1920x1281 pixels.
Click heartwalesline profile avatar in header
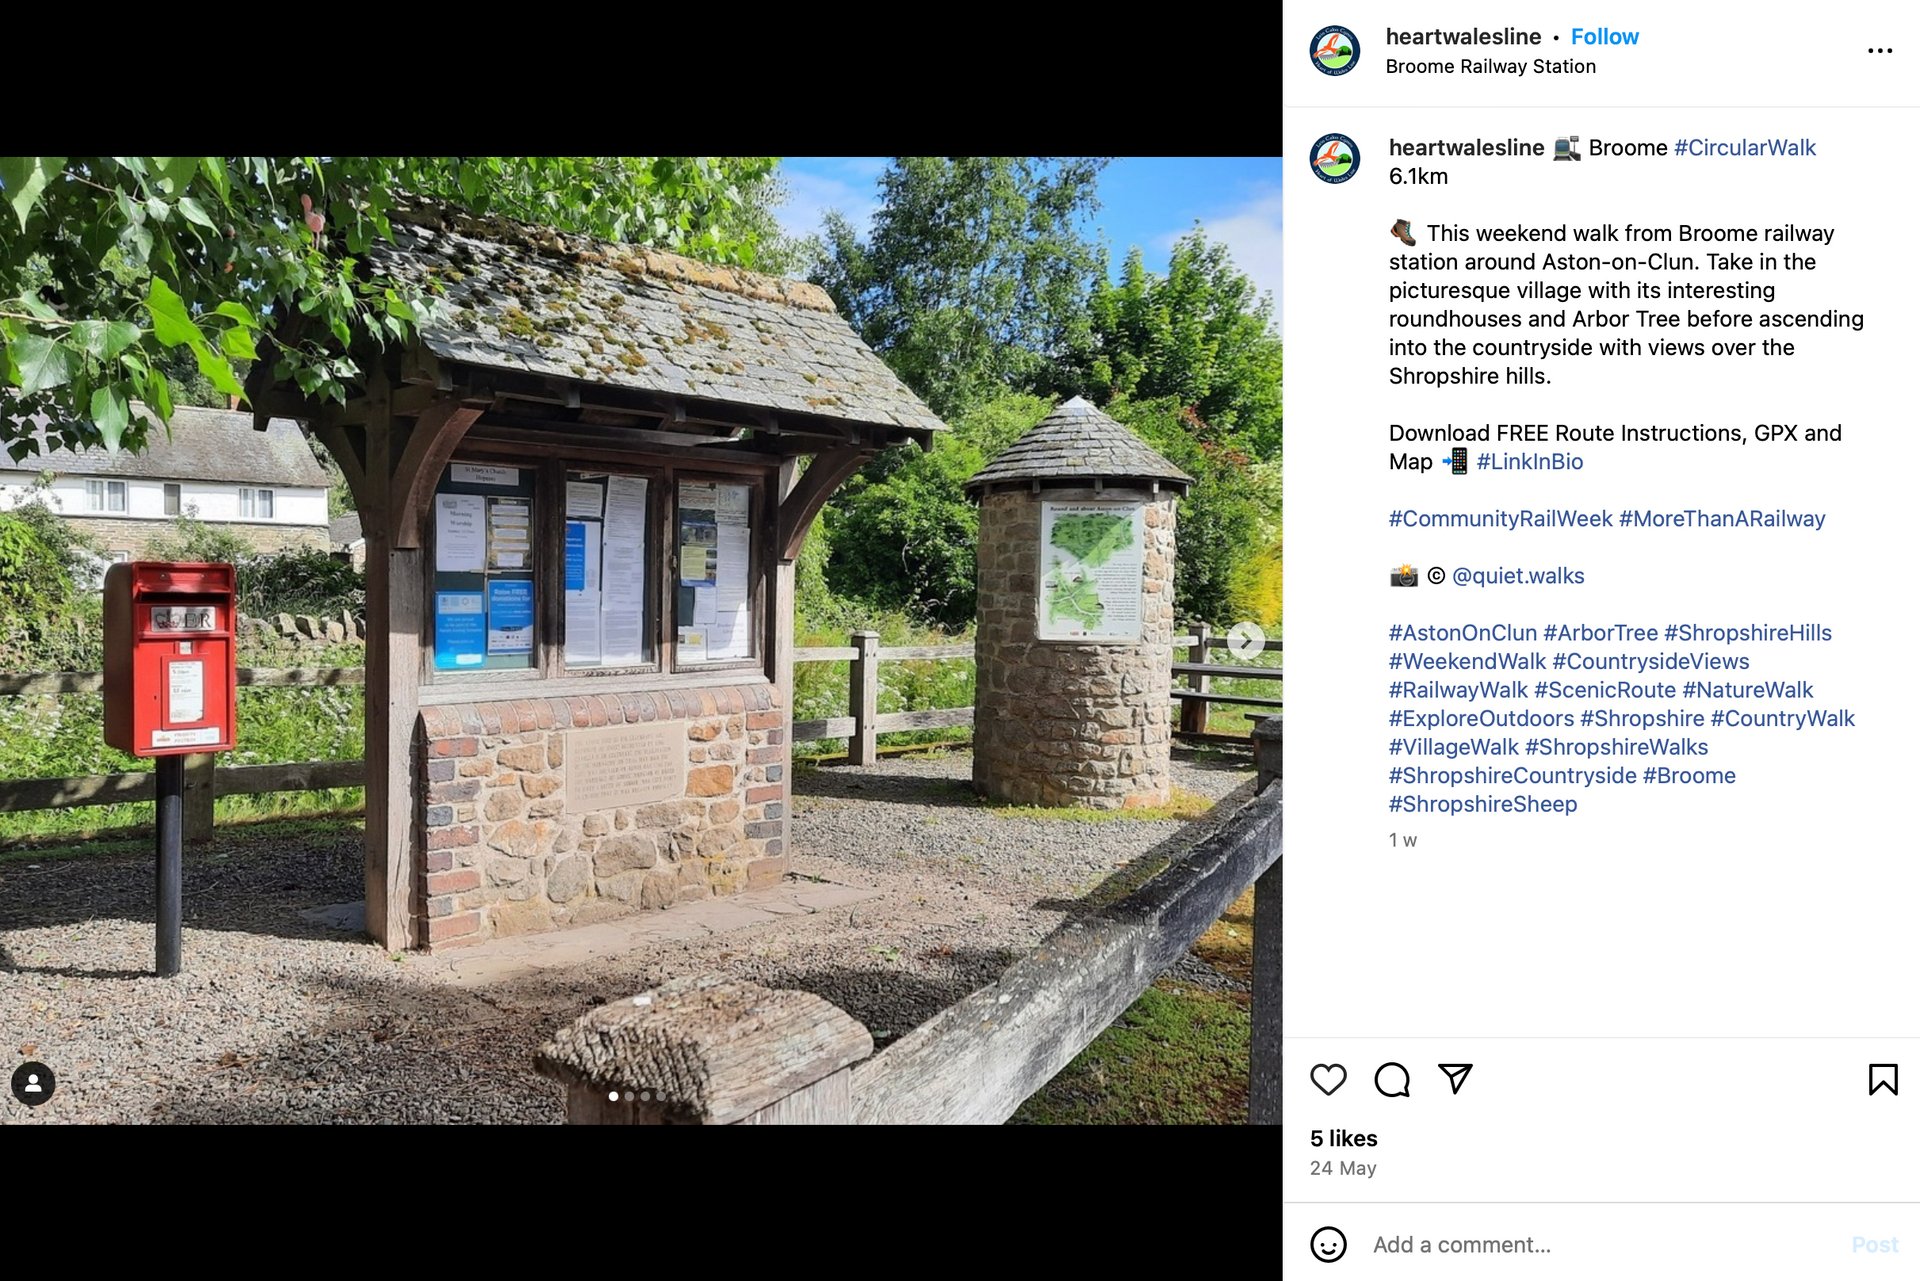coord(1335,51)
